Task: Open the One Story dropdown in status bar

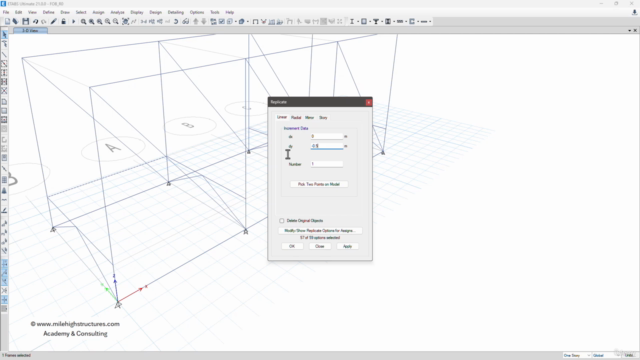Action: pyautogui.click(x=576, y=356)
